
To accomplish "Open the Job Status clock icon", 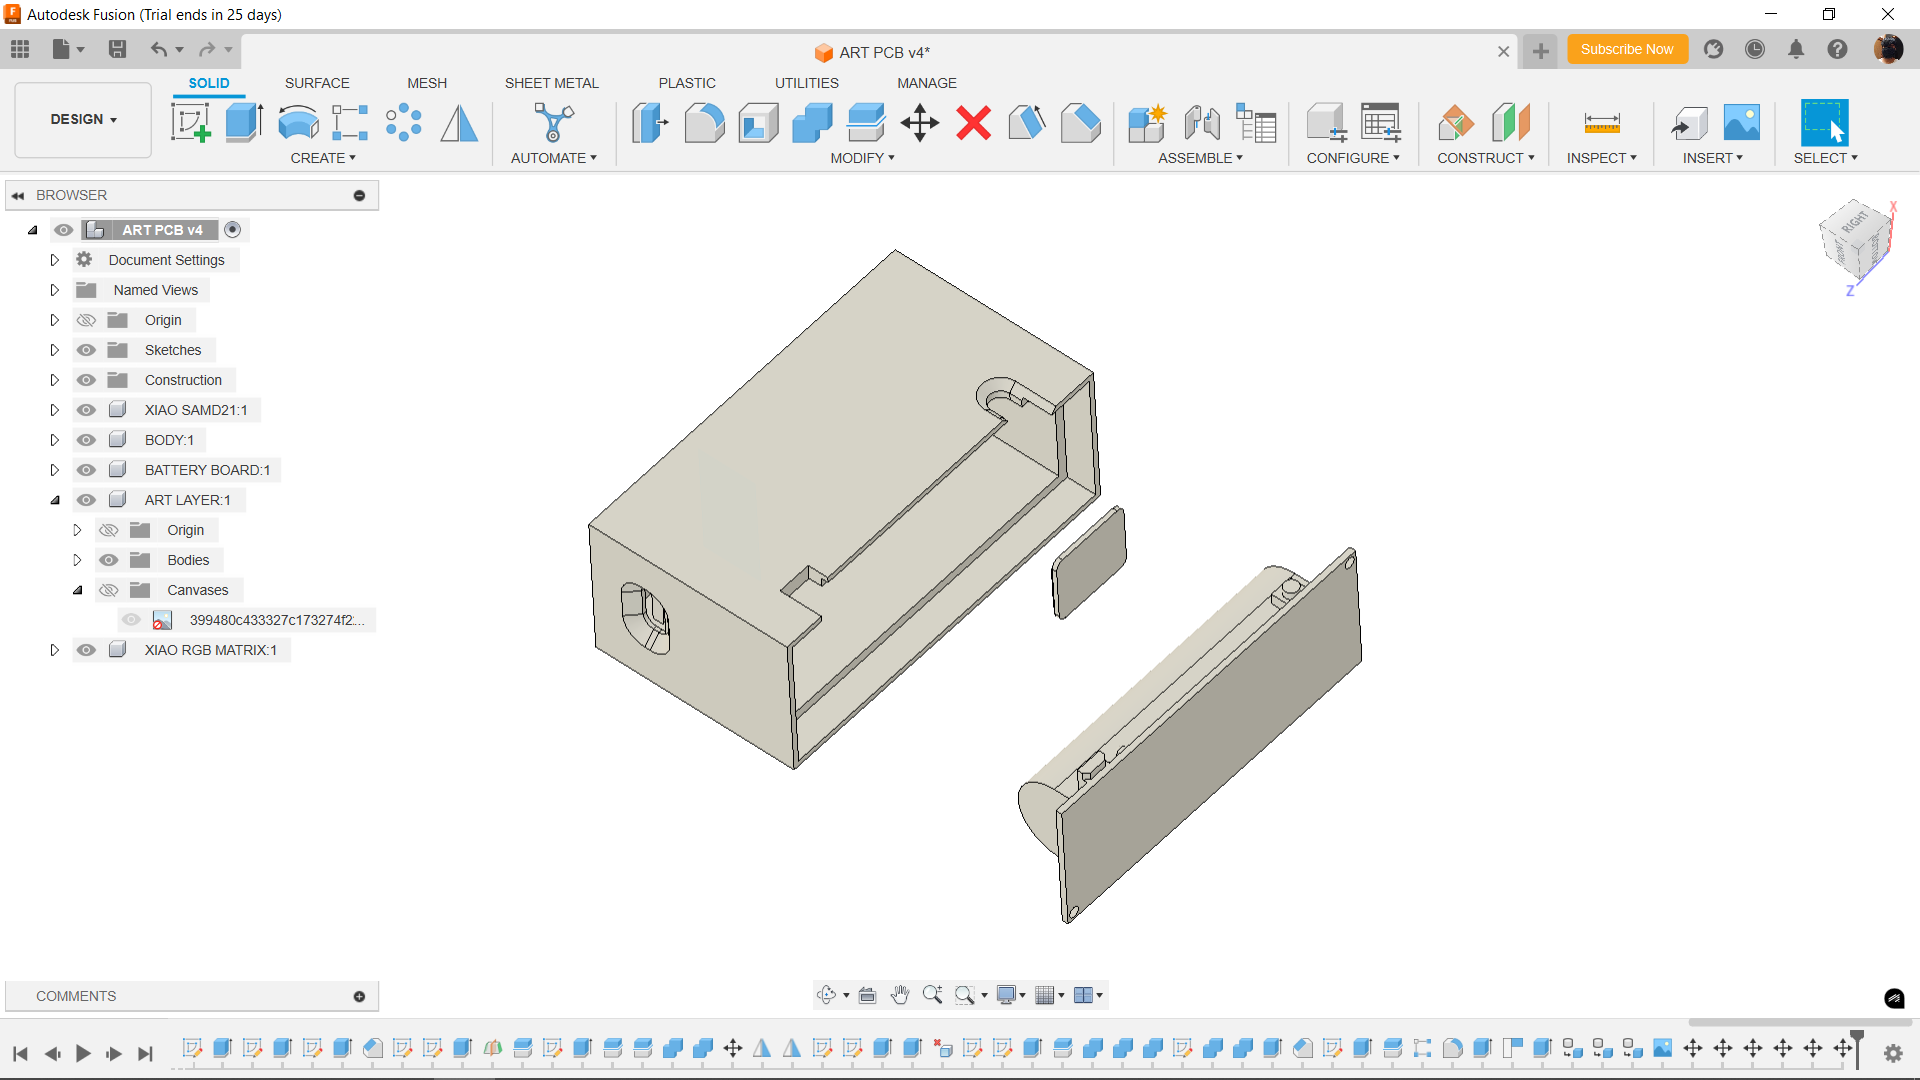I will [x=1755, y=49].
